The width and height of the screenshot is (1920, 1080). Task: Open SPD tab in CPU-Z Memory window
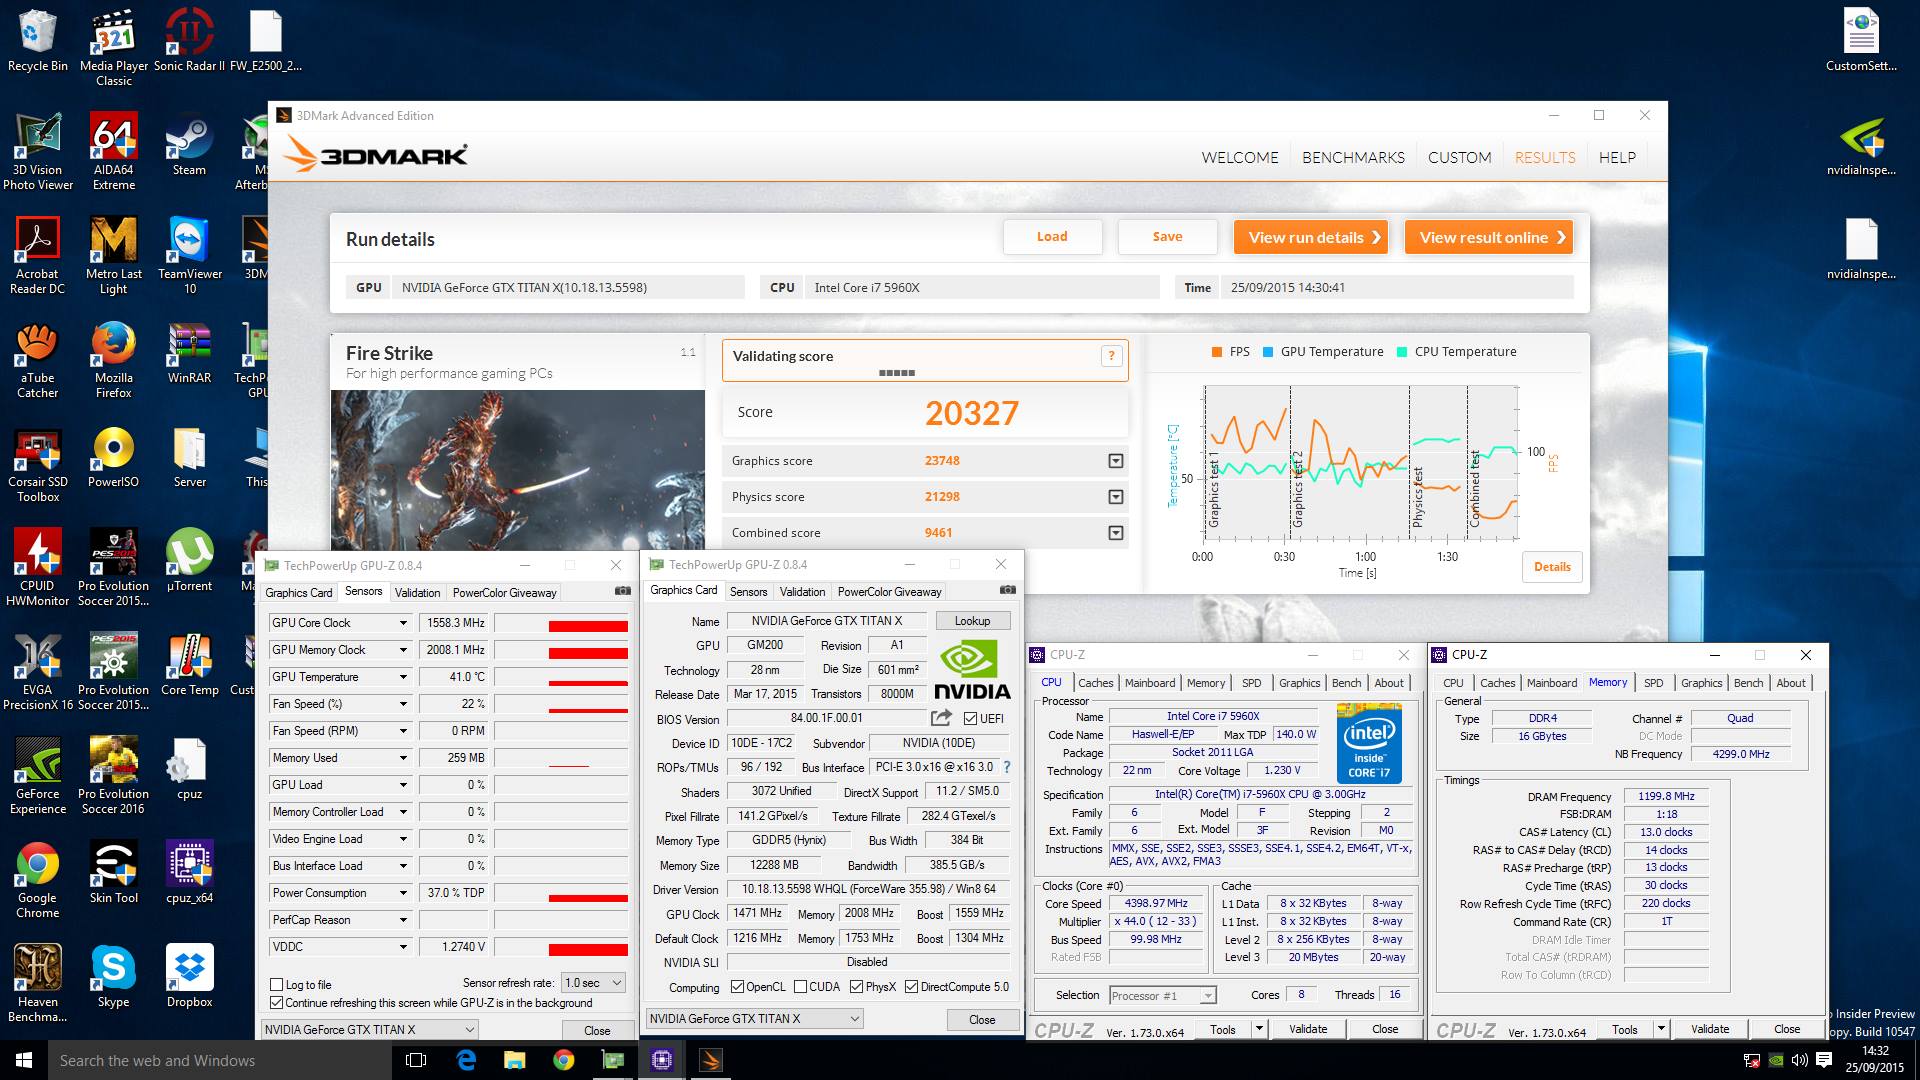pyautogui.click(x=1654, y=683)
